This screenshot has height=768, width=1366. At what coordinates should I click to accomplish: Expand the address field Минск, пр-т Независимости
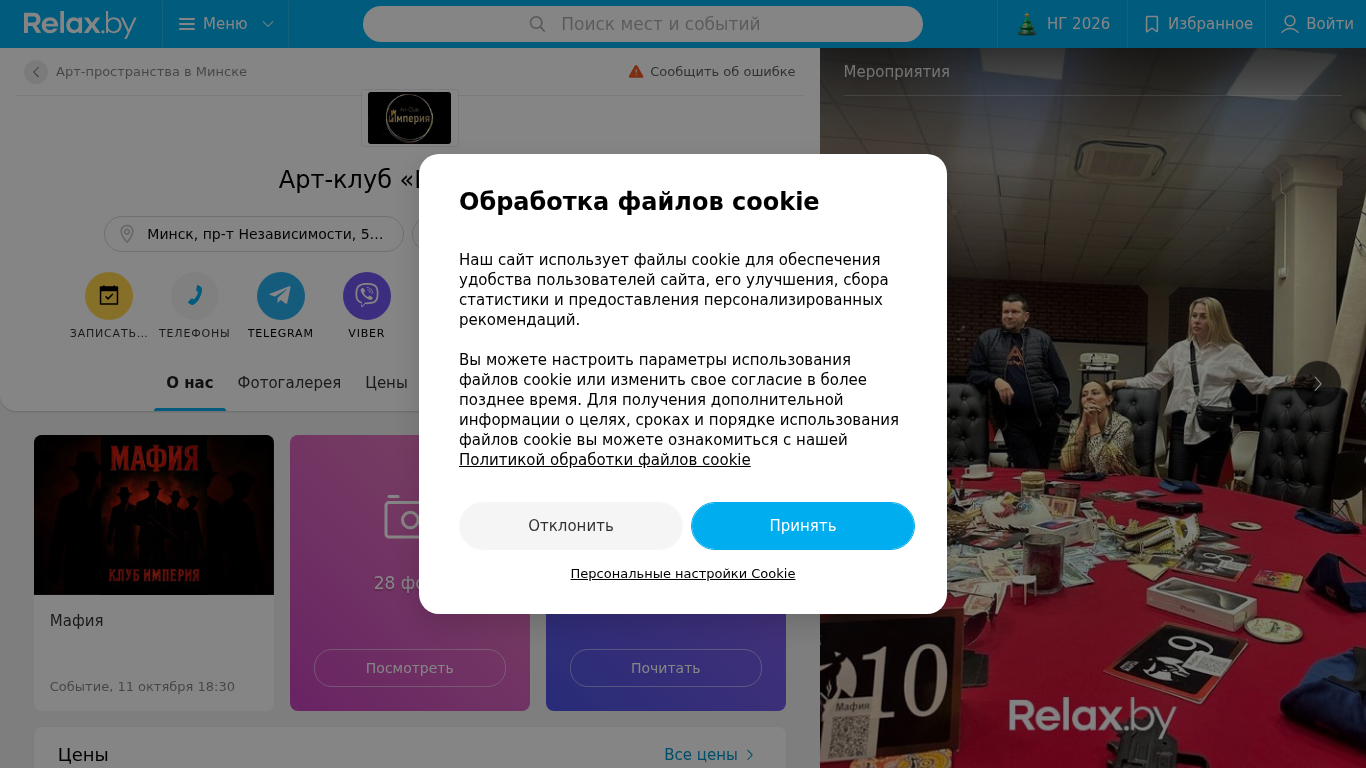254,234
